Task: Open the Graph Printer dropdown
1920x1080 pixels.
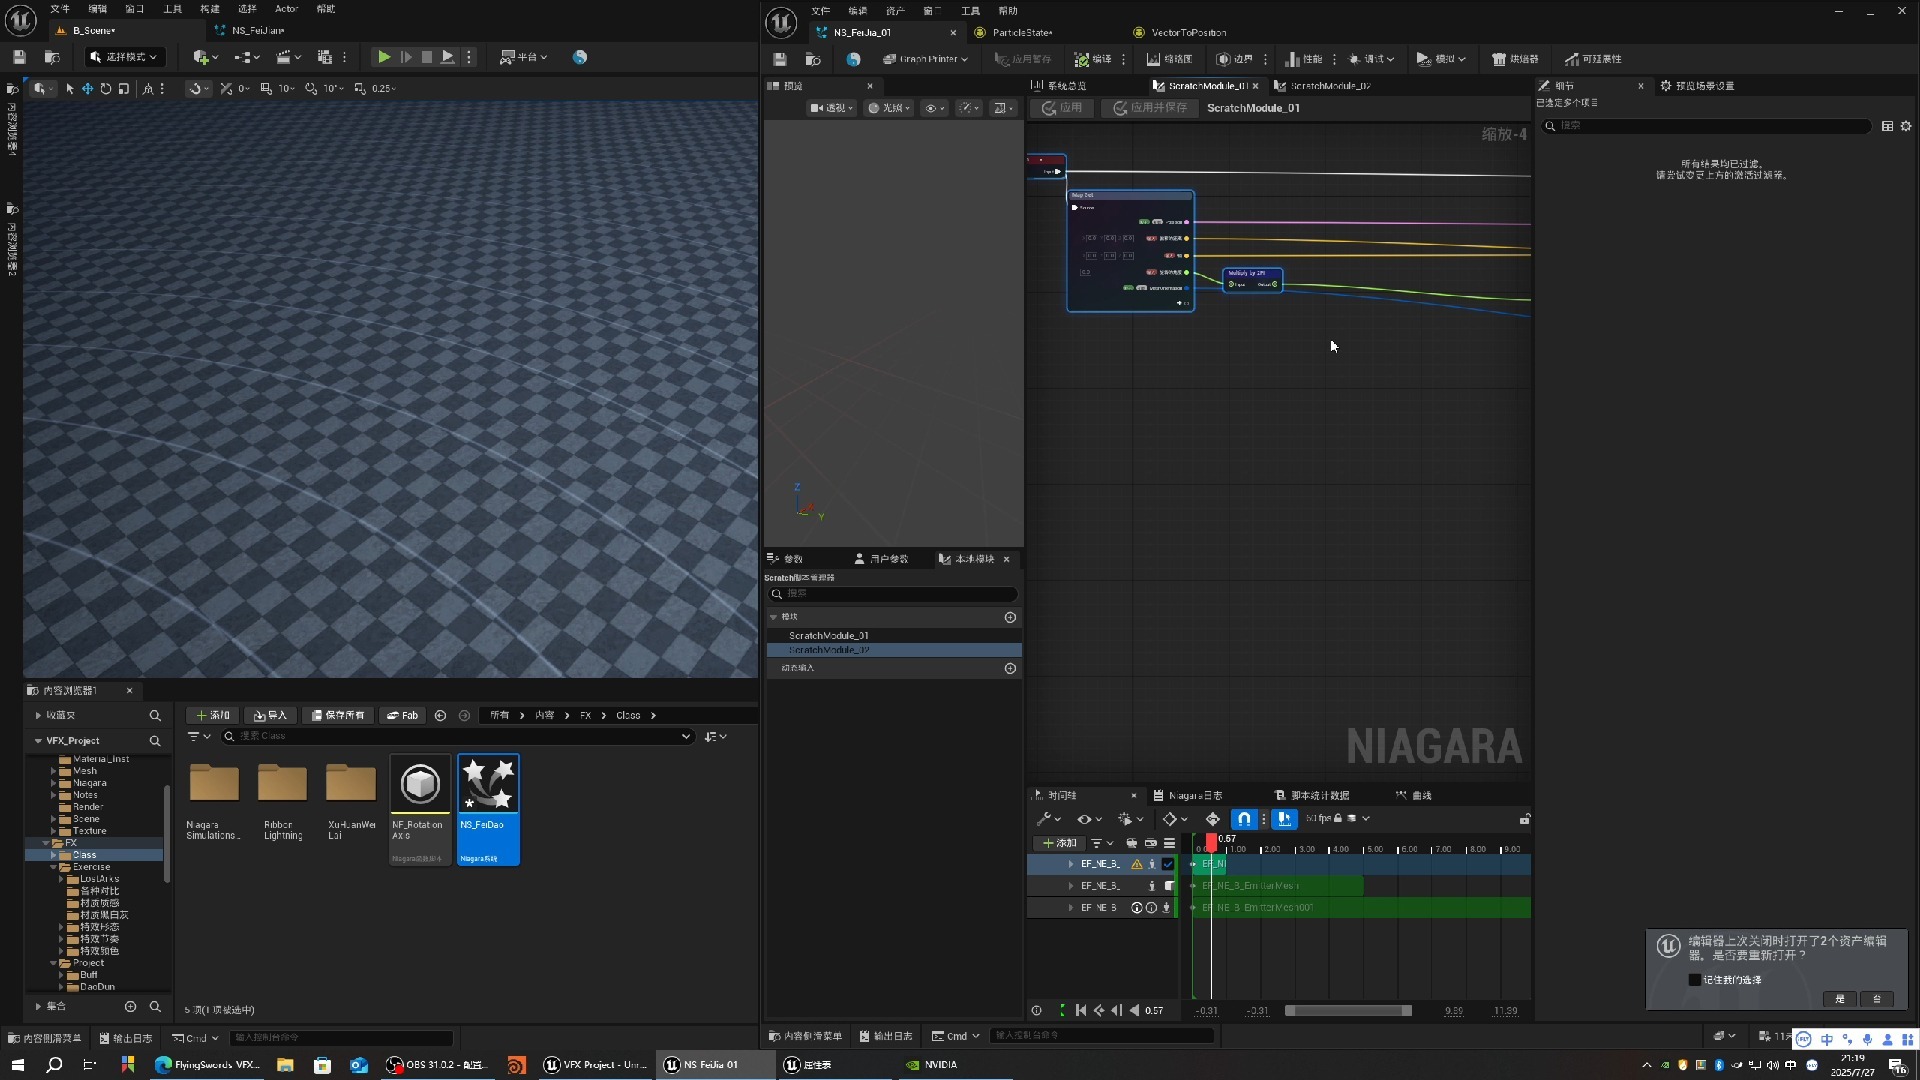Action: pyautogui.click(x=925, y=59)
